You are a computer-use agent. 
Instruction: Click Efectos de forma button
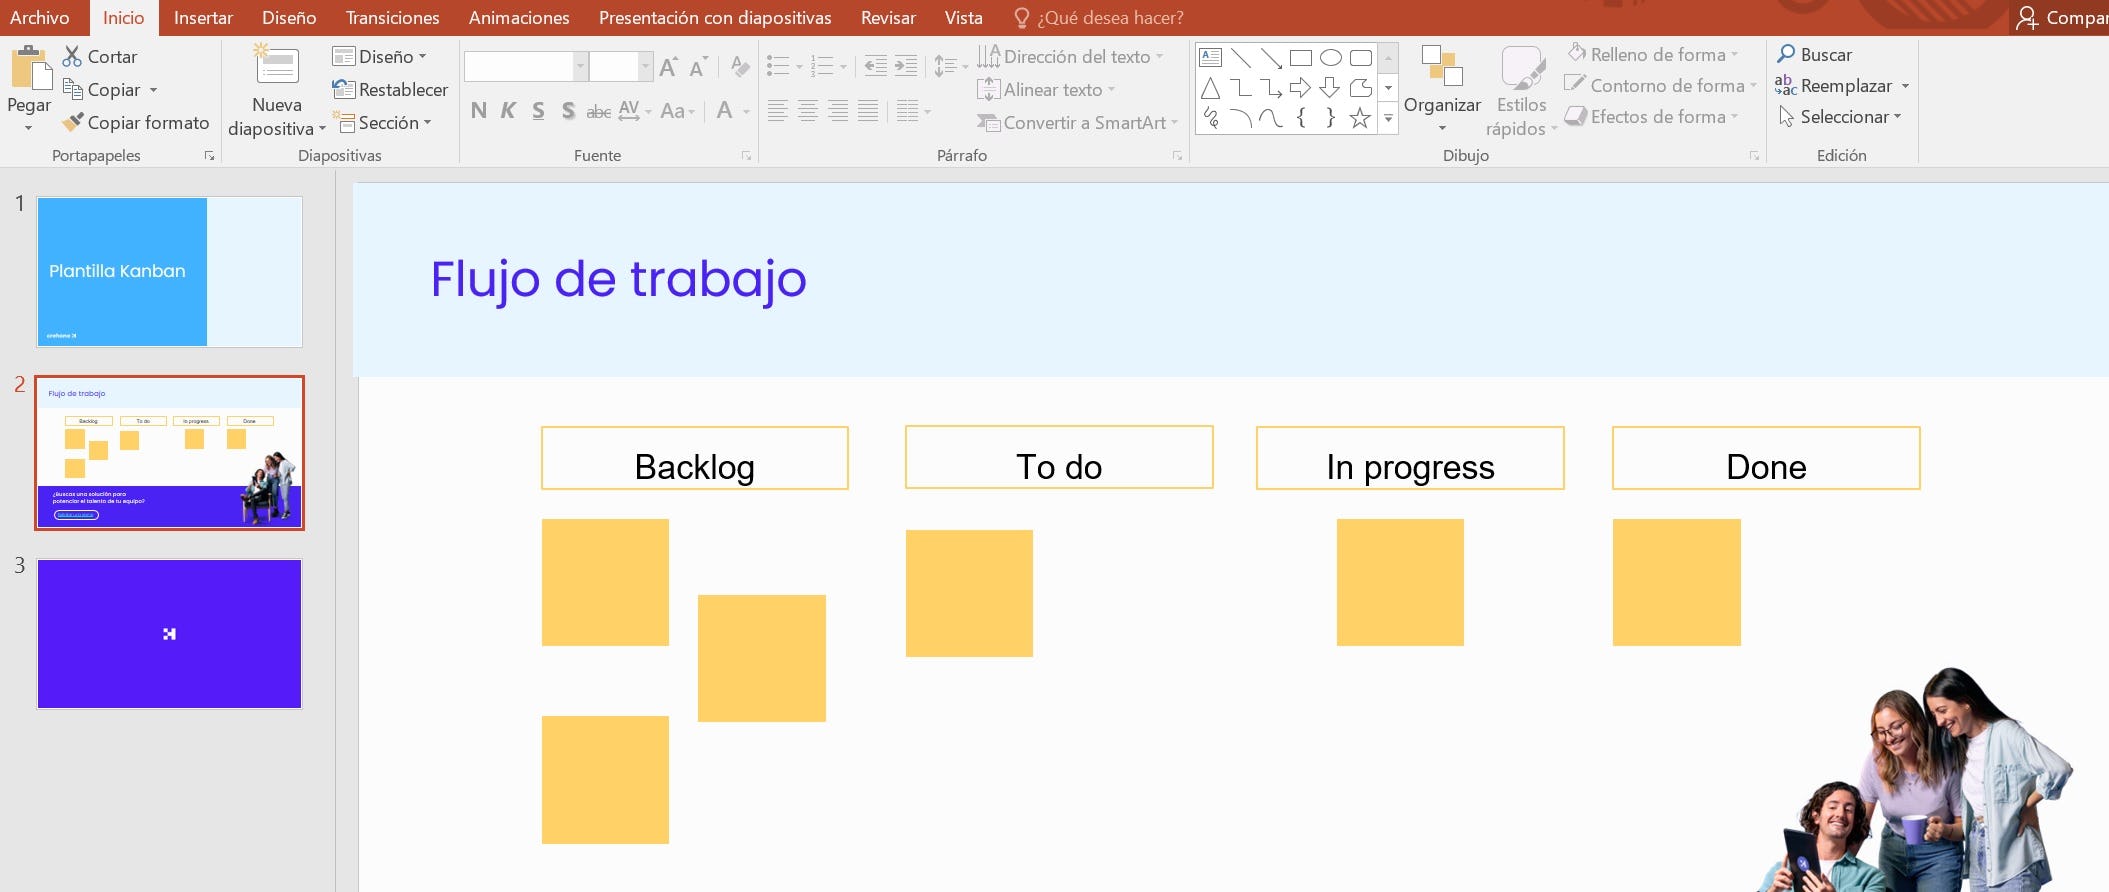[1652, 116]
